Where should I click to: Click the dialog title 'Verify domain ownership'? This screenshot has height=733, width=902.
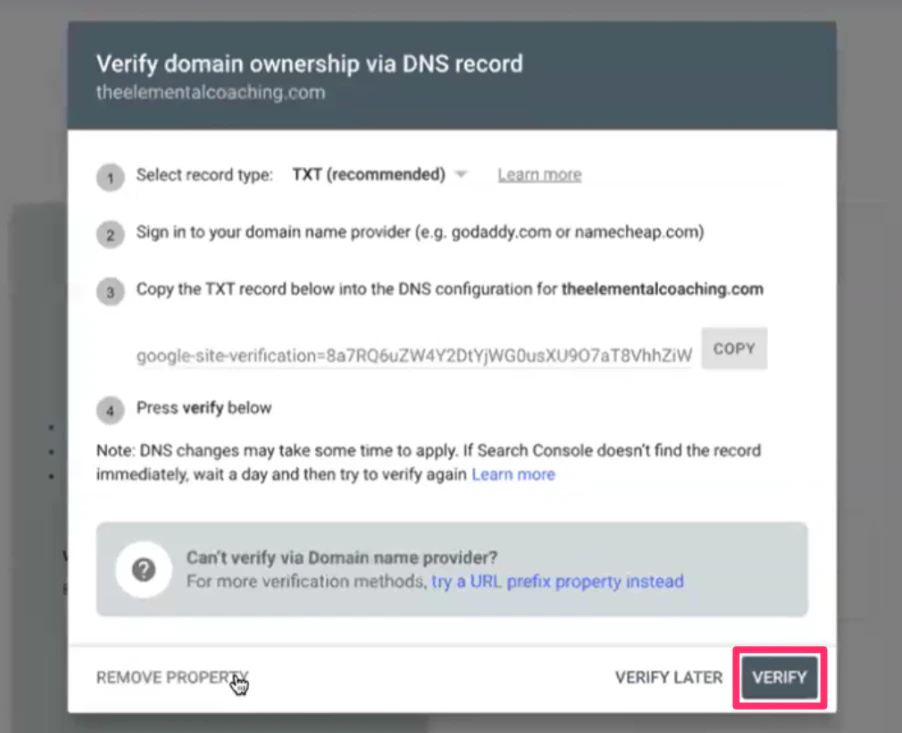tap(308, 63)
